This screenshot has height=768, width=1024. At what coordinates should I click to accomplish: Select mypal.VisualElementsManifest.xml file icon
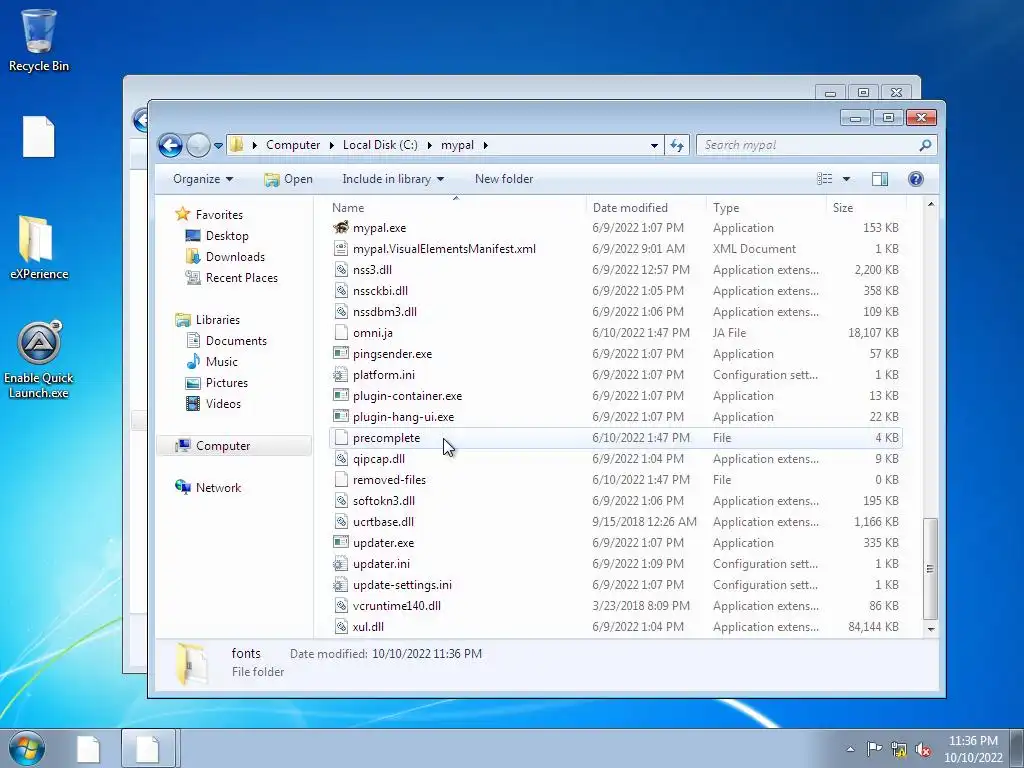coord(341,249)
